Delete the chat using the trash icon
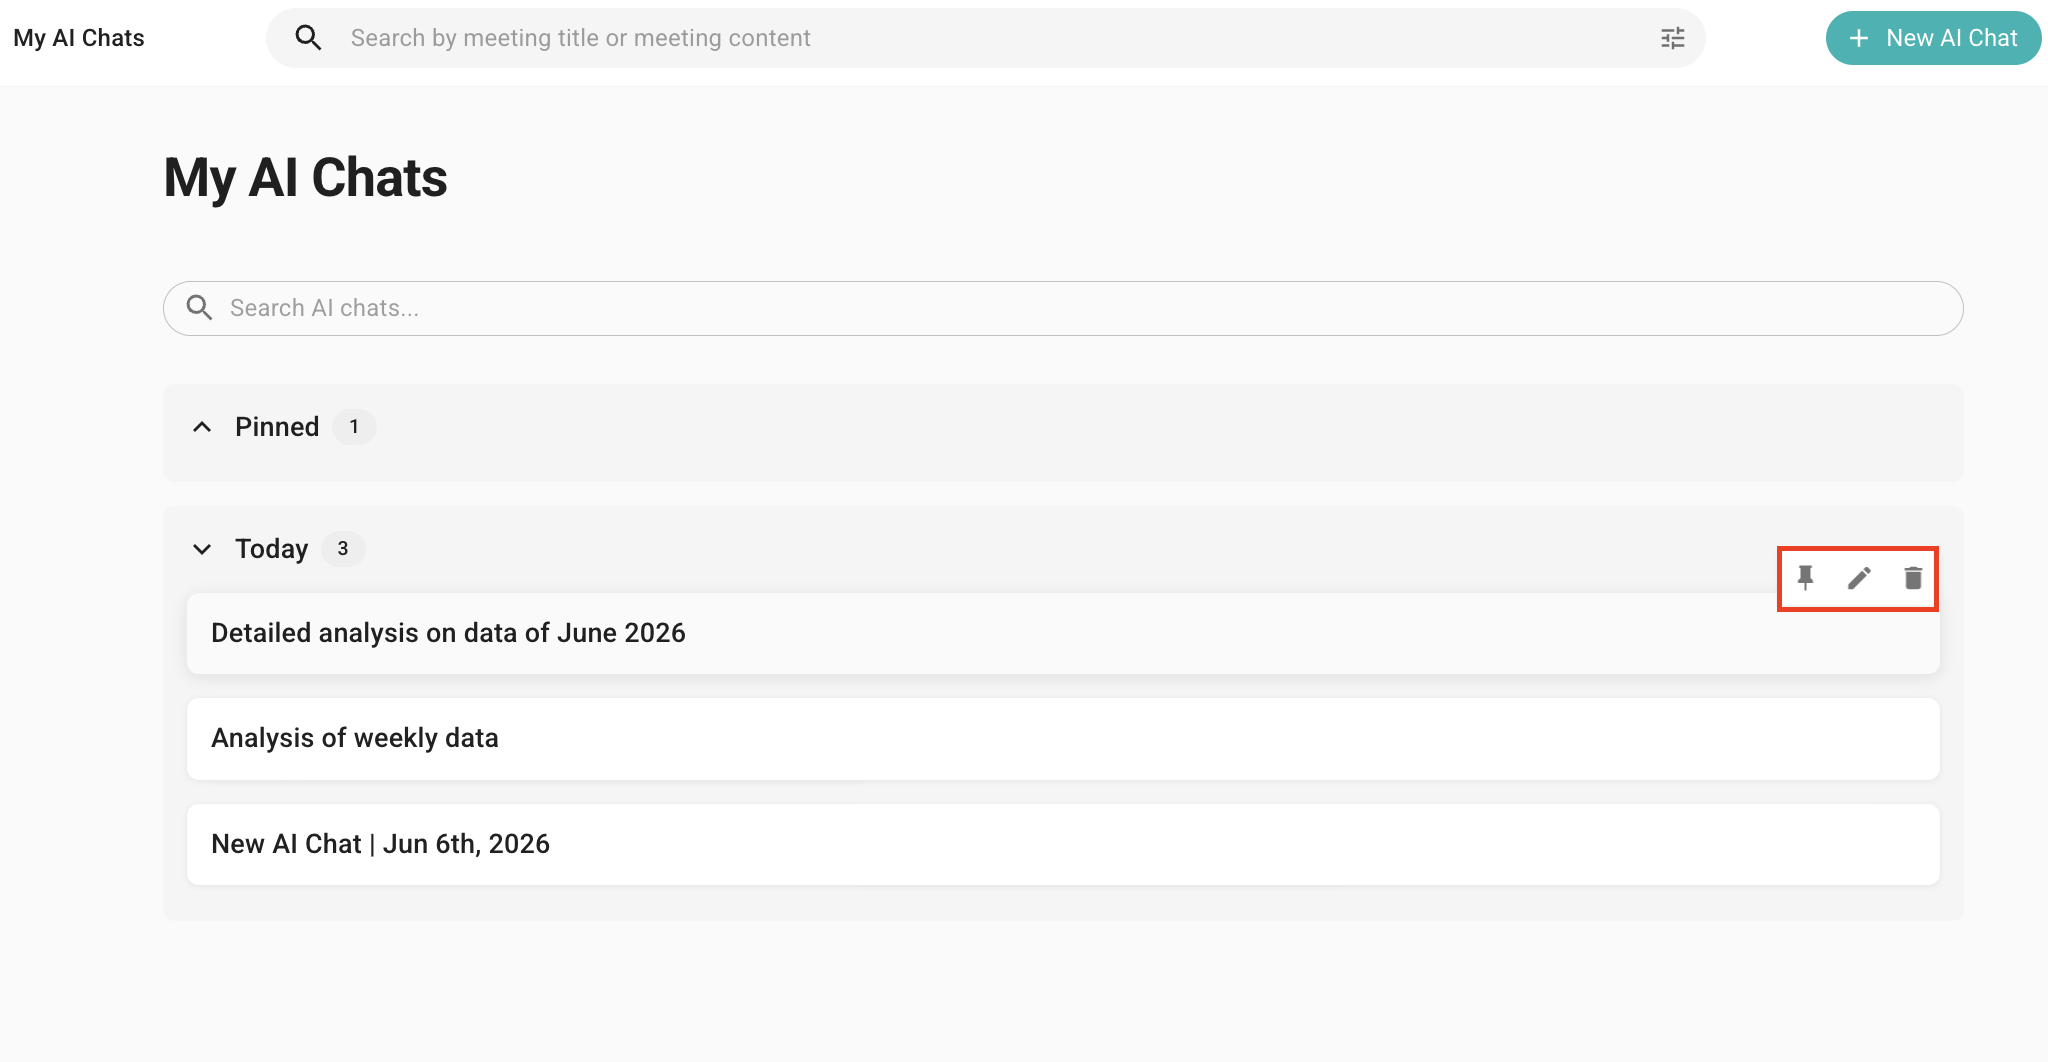 [1913, 578]
